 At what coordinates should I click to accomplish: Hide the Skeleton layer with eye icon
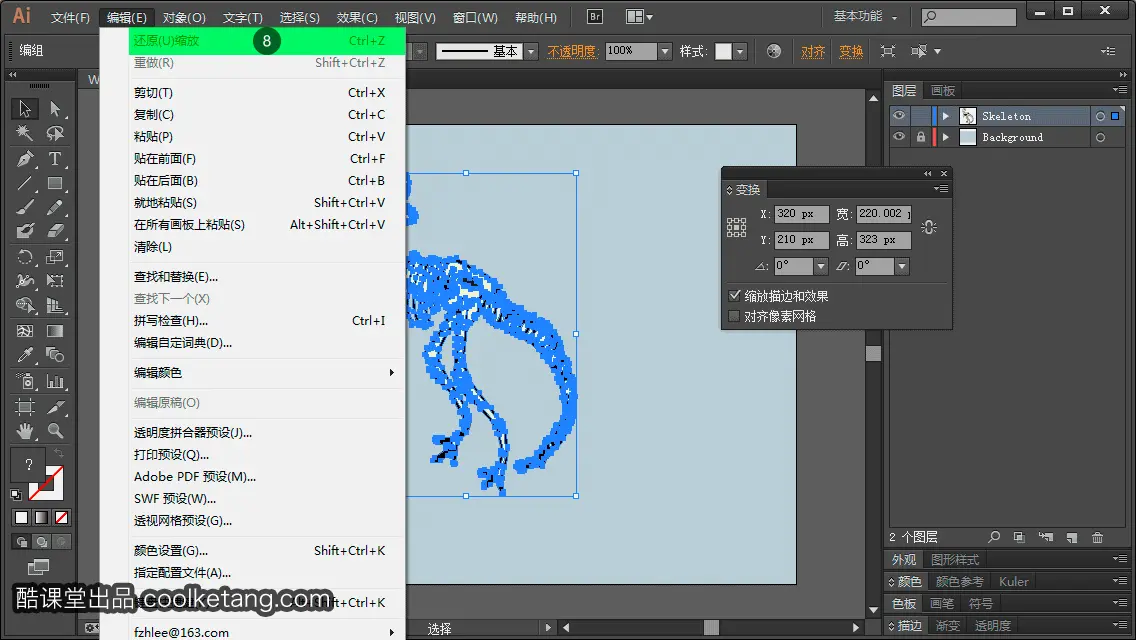899,116
